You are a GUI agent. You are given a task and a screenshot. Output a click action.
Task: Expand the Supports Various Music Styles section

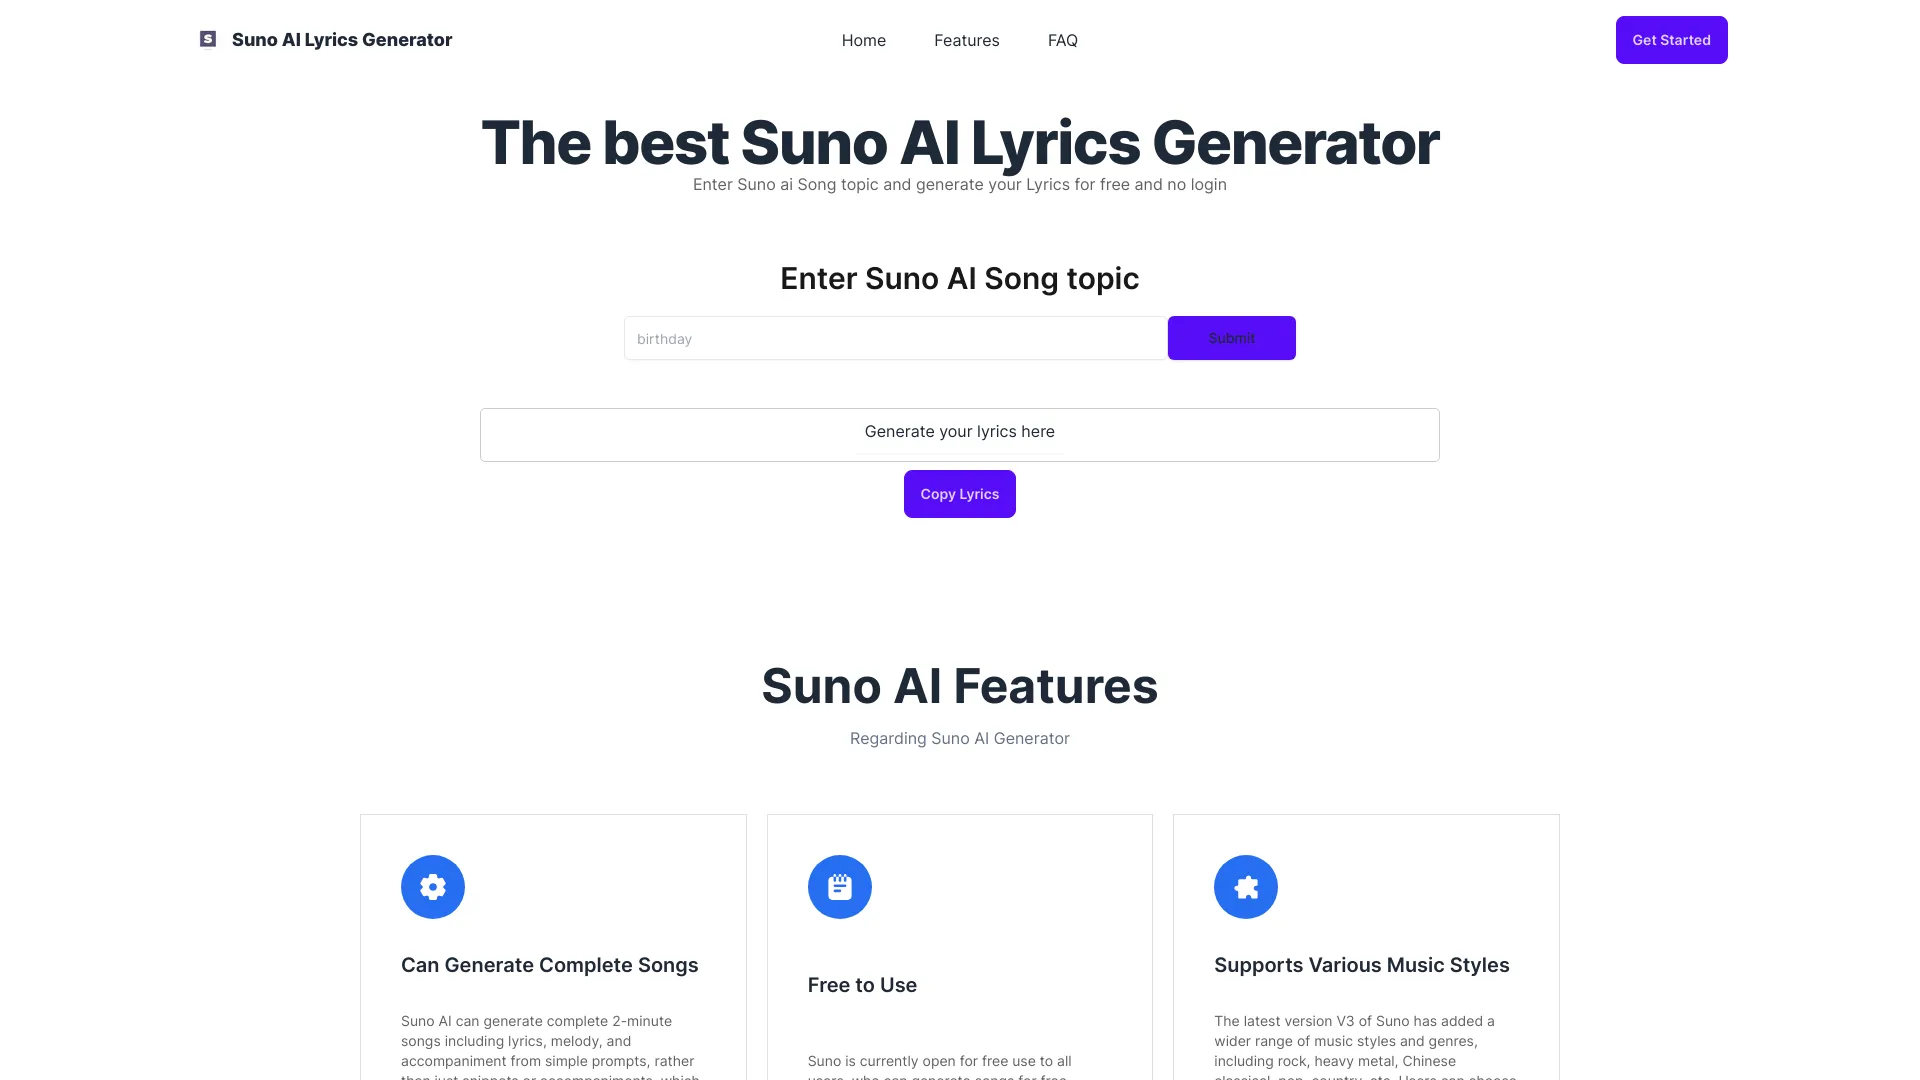1361,964
